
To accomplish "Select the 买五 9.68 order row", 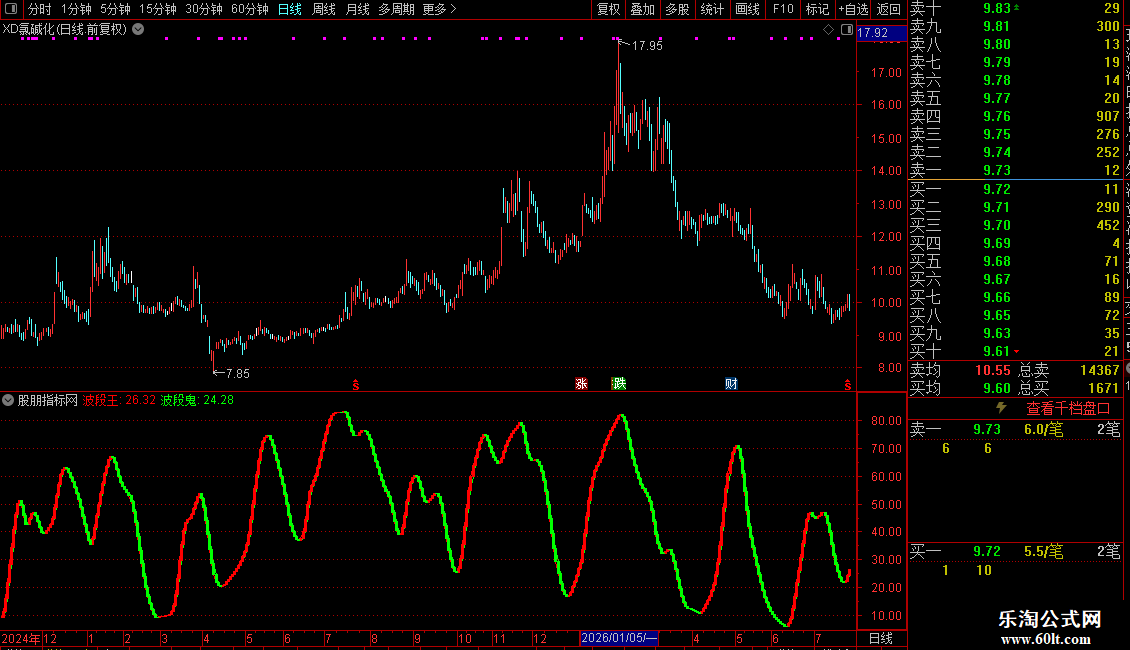I will pyautogui.click(x=1015, y=261).
